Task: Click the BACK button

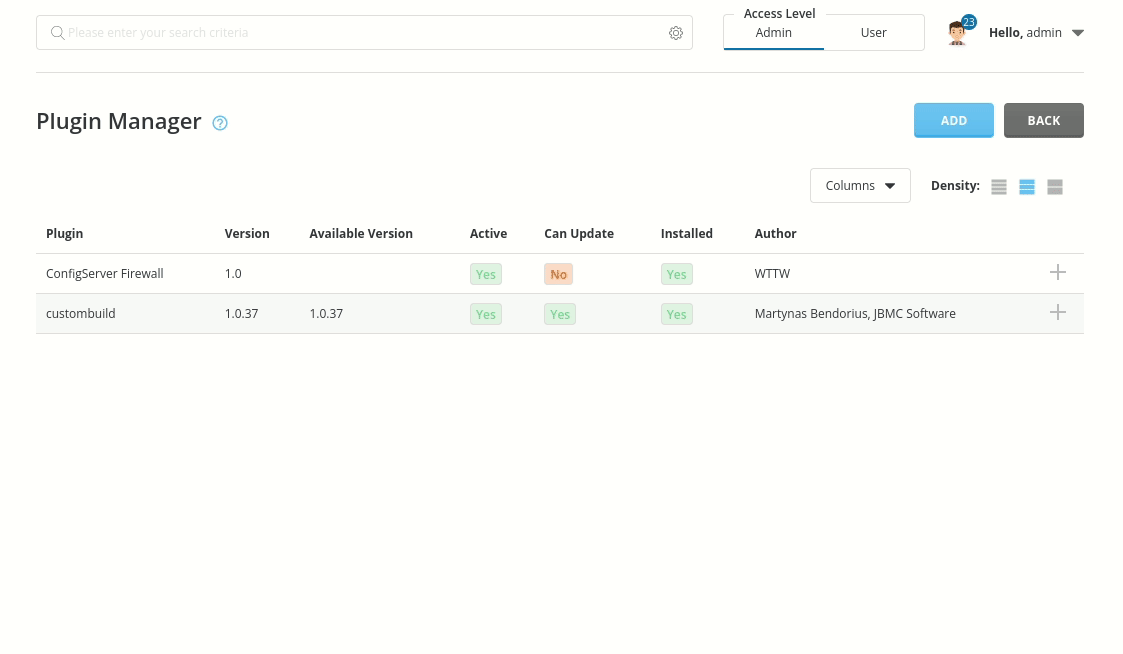Action: pos(1043,120)
